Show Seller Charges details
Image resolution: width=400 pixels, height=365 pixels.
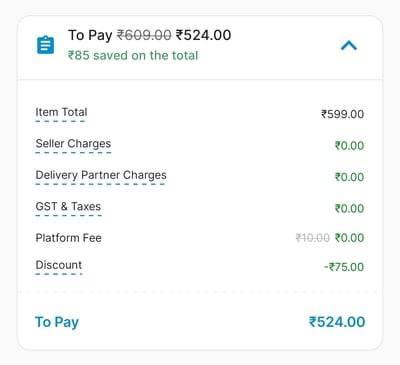73,144
